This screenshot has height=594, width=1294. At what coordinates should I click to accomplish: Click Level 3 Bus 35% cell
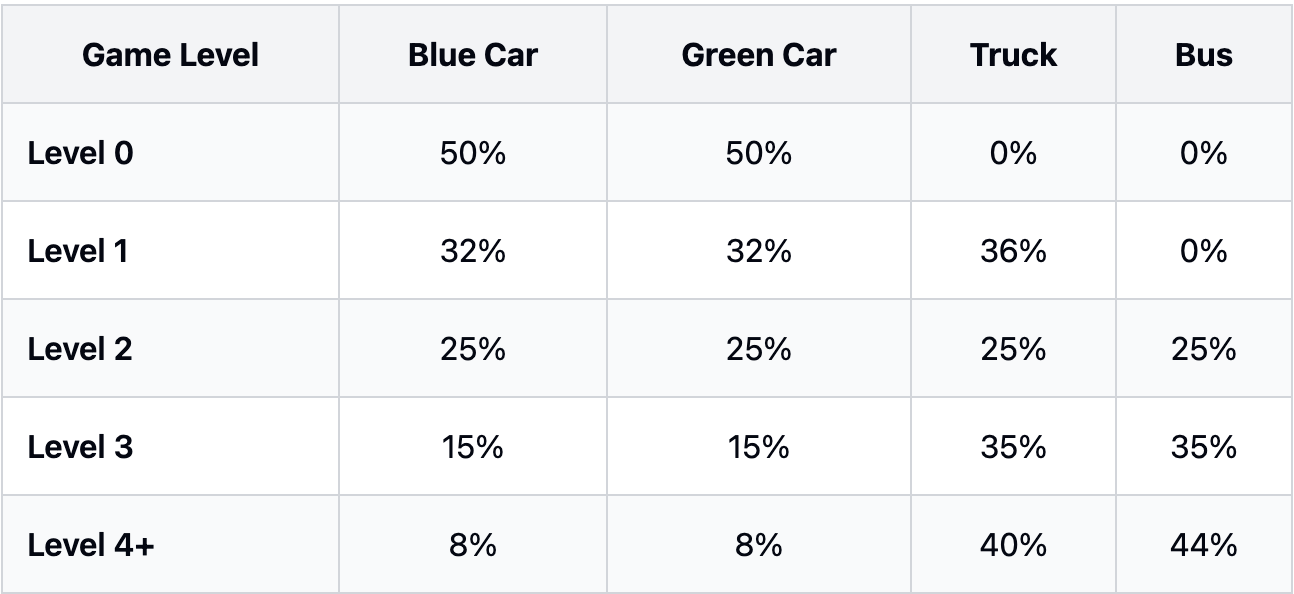[1203, 447]
